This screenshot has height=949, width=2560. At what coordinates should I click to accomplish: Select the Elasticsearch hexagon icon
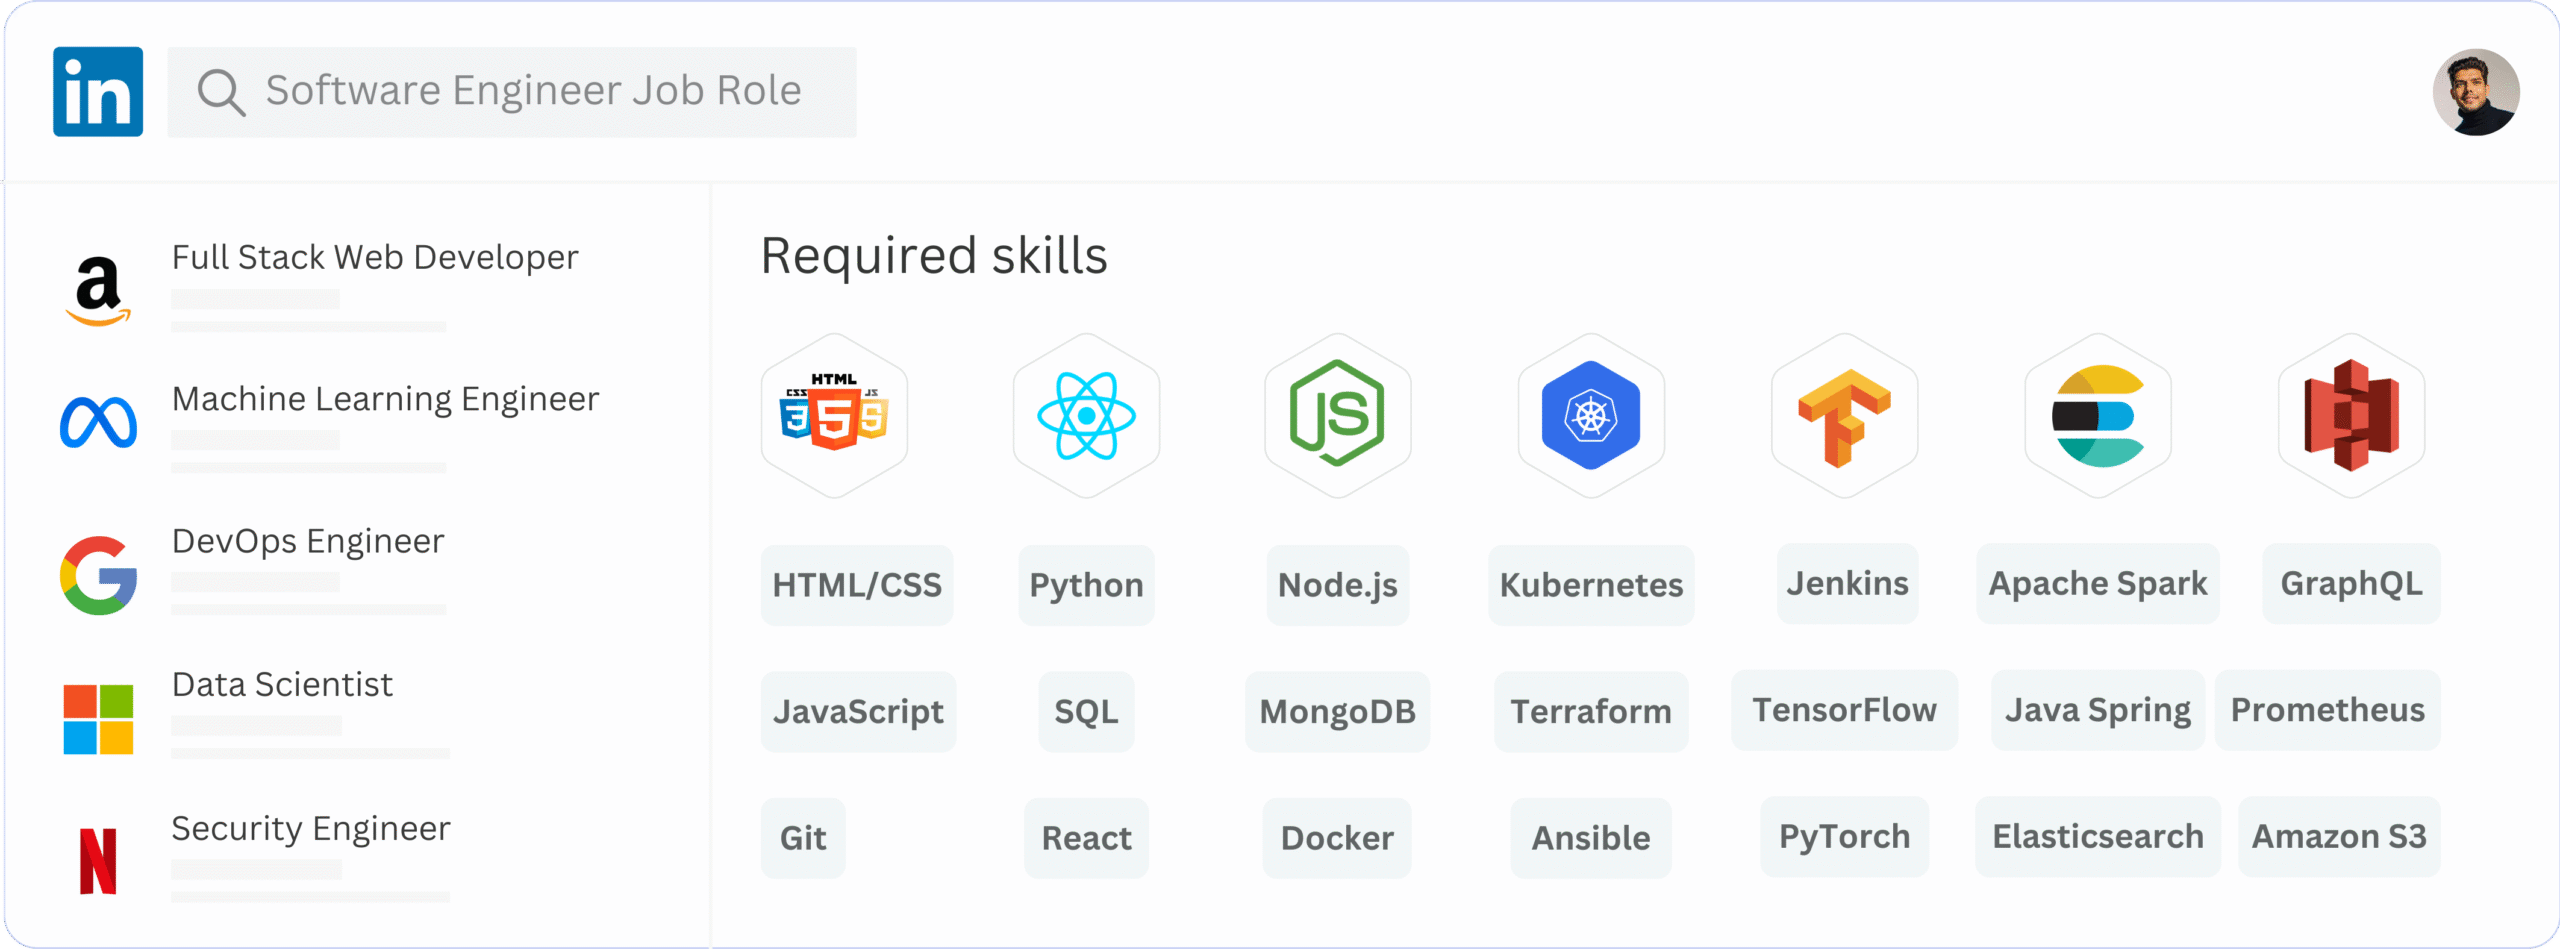click(2098, 416)
